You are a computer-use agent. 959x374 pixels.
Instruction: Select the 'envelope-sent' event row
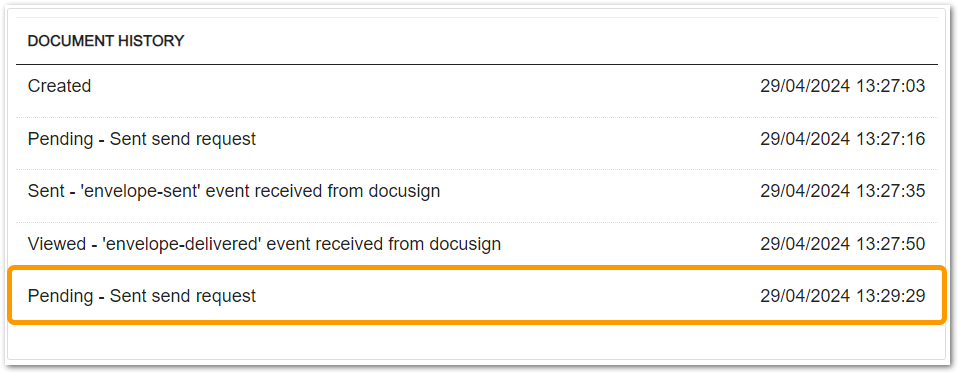point(476,192)
